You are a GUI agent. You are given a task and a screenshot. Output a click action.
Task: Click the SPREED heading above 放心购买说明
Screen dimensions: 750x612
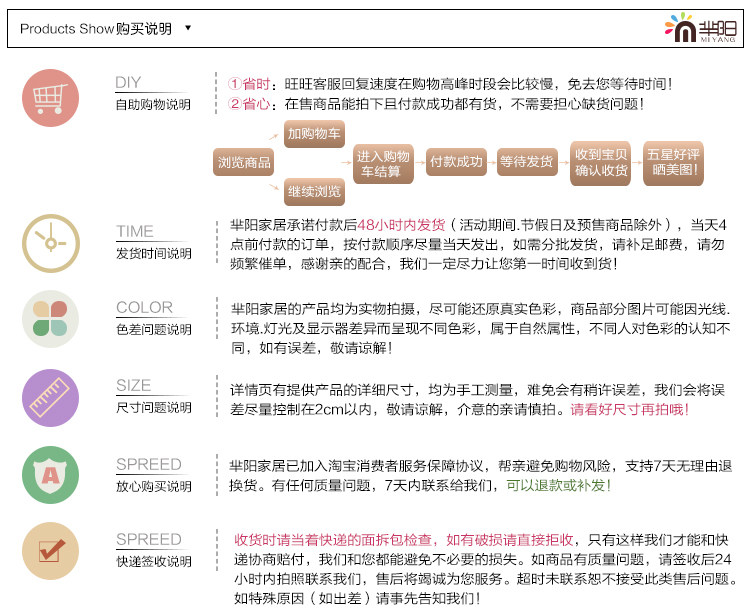(149, 464)
